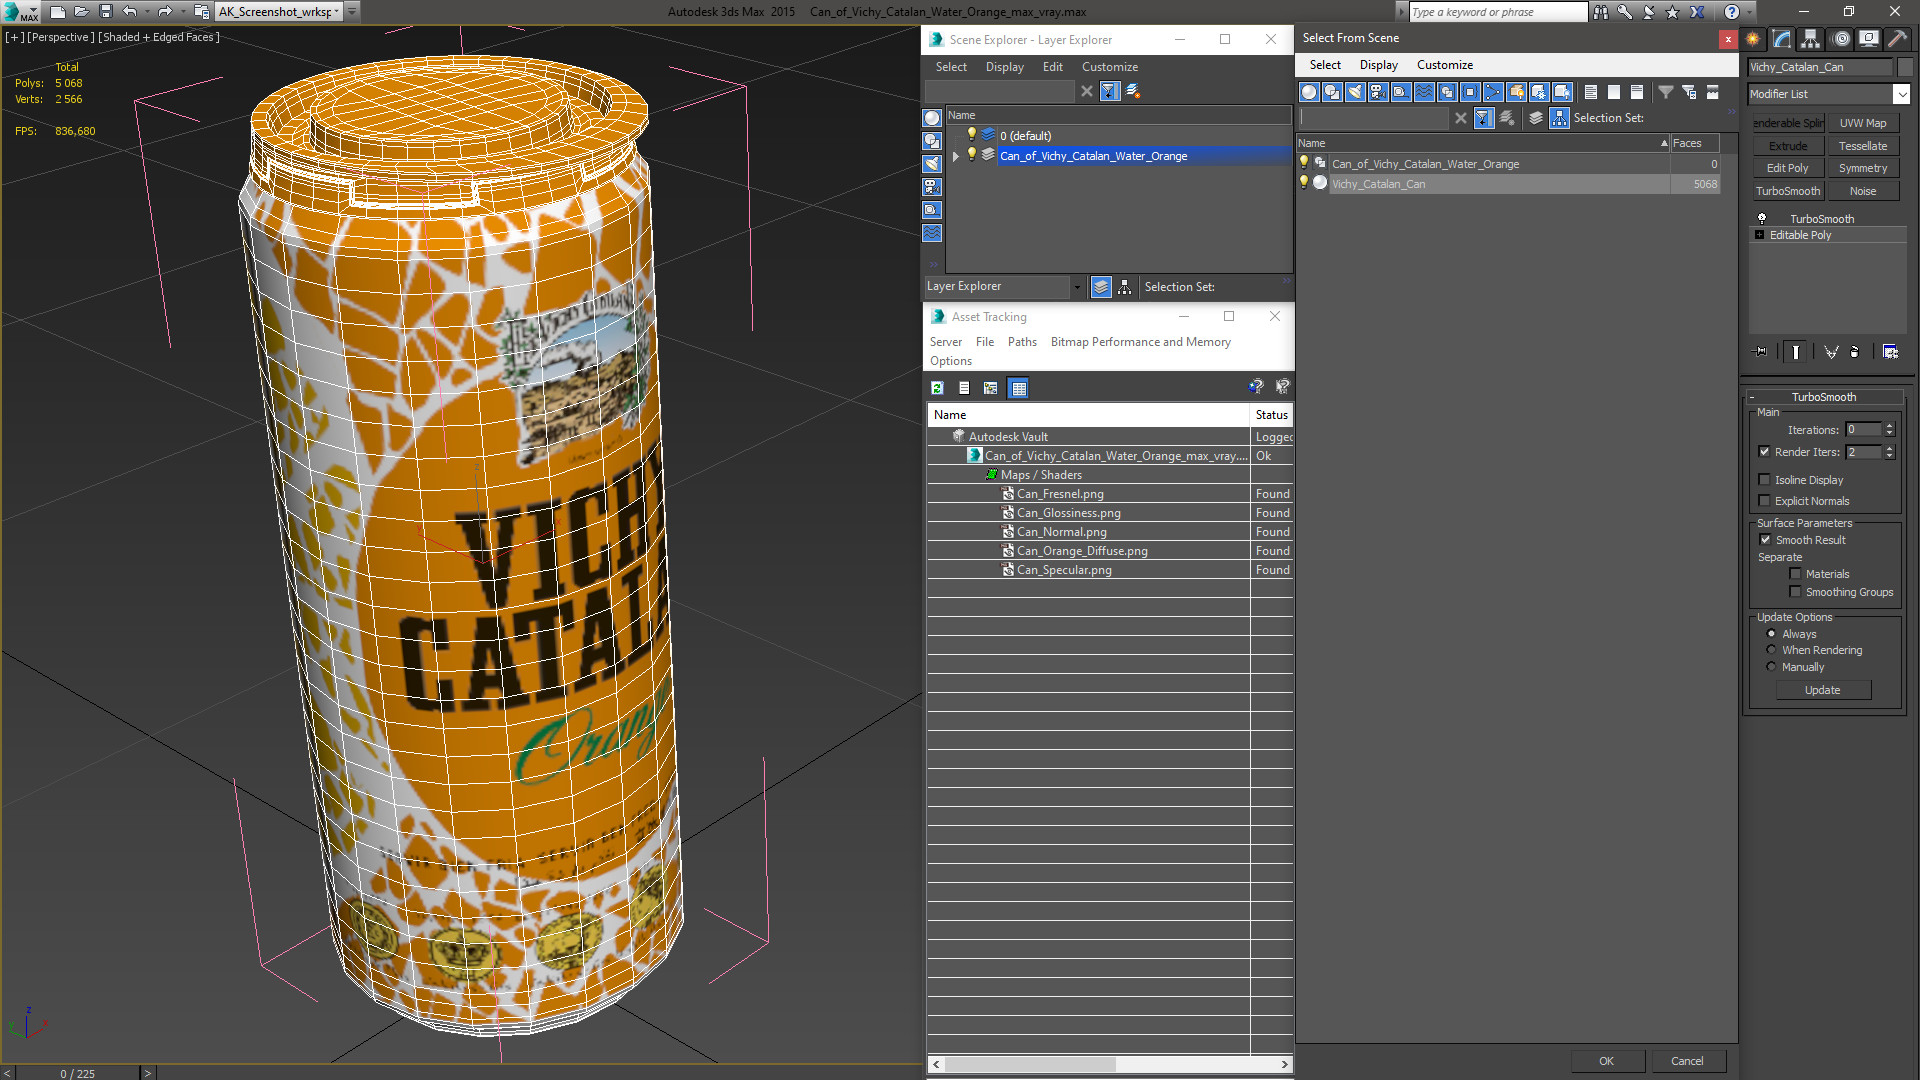The width and height of the screenshot is (1920, 1080).
Task: Enable Separate by Materials checkbox
Action: (x=1795, y=574)
